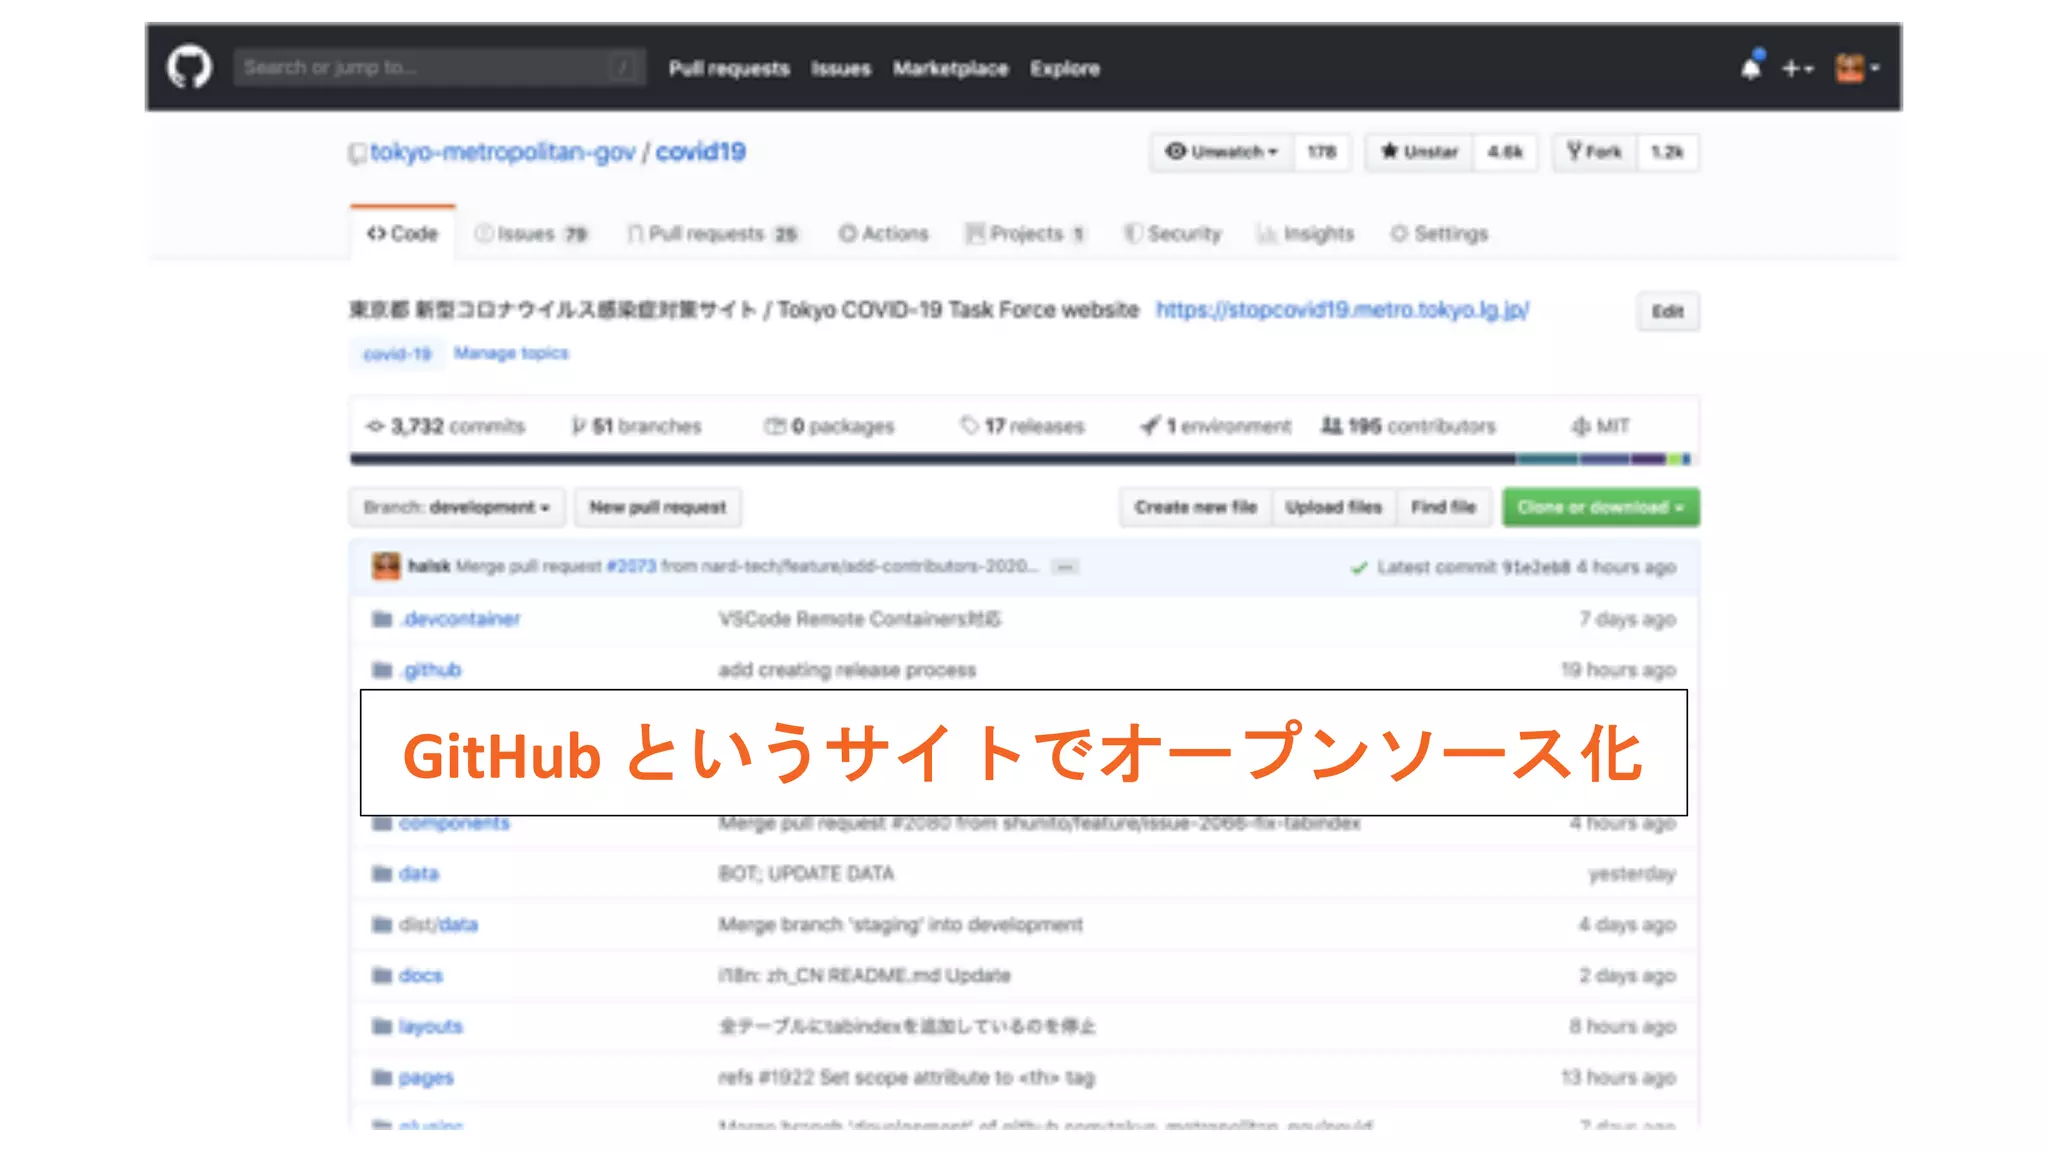
Task: Click Find file
Action: [x=1443, y=507]
